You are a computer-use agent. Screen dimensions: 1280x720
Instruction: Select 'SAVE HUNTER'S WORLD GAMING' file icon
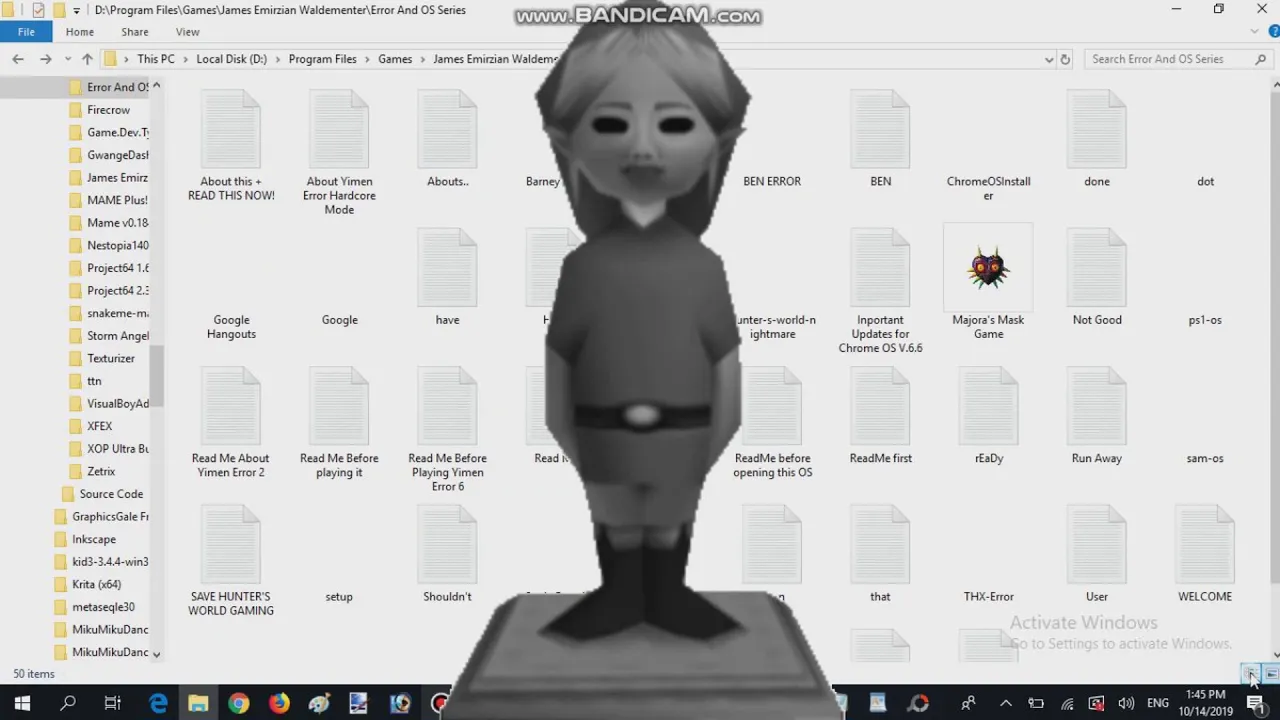click(x=231, y=544)
